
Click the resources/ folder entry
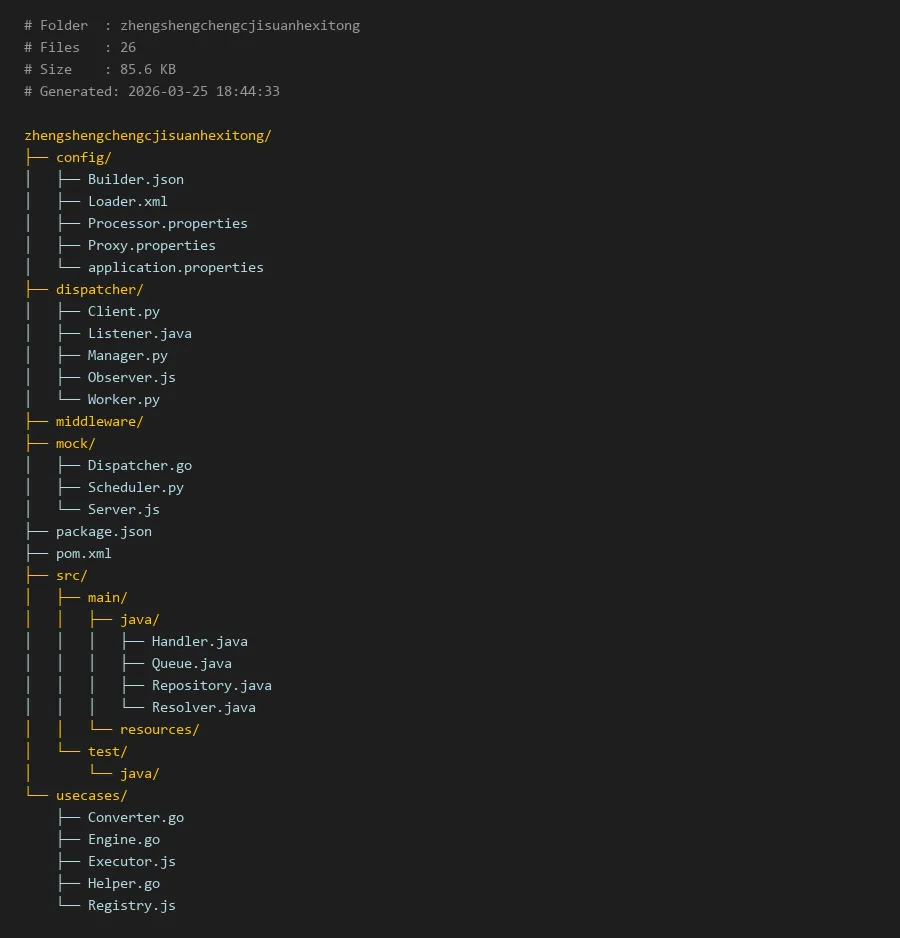(159, 729)
